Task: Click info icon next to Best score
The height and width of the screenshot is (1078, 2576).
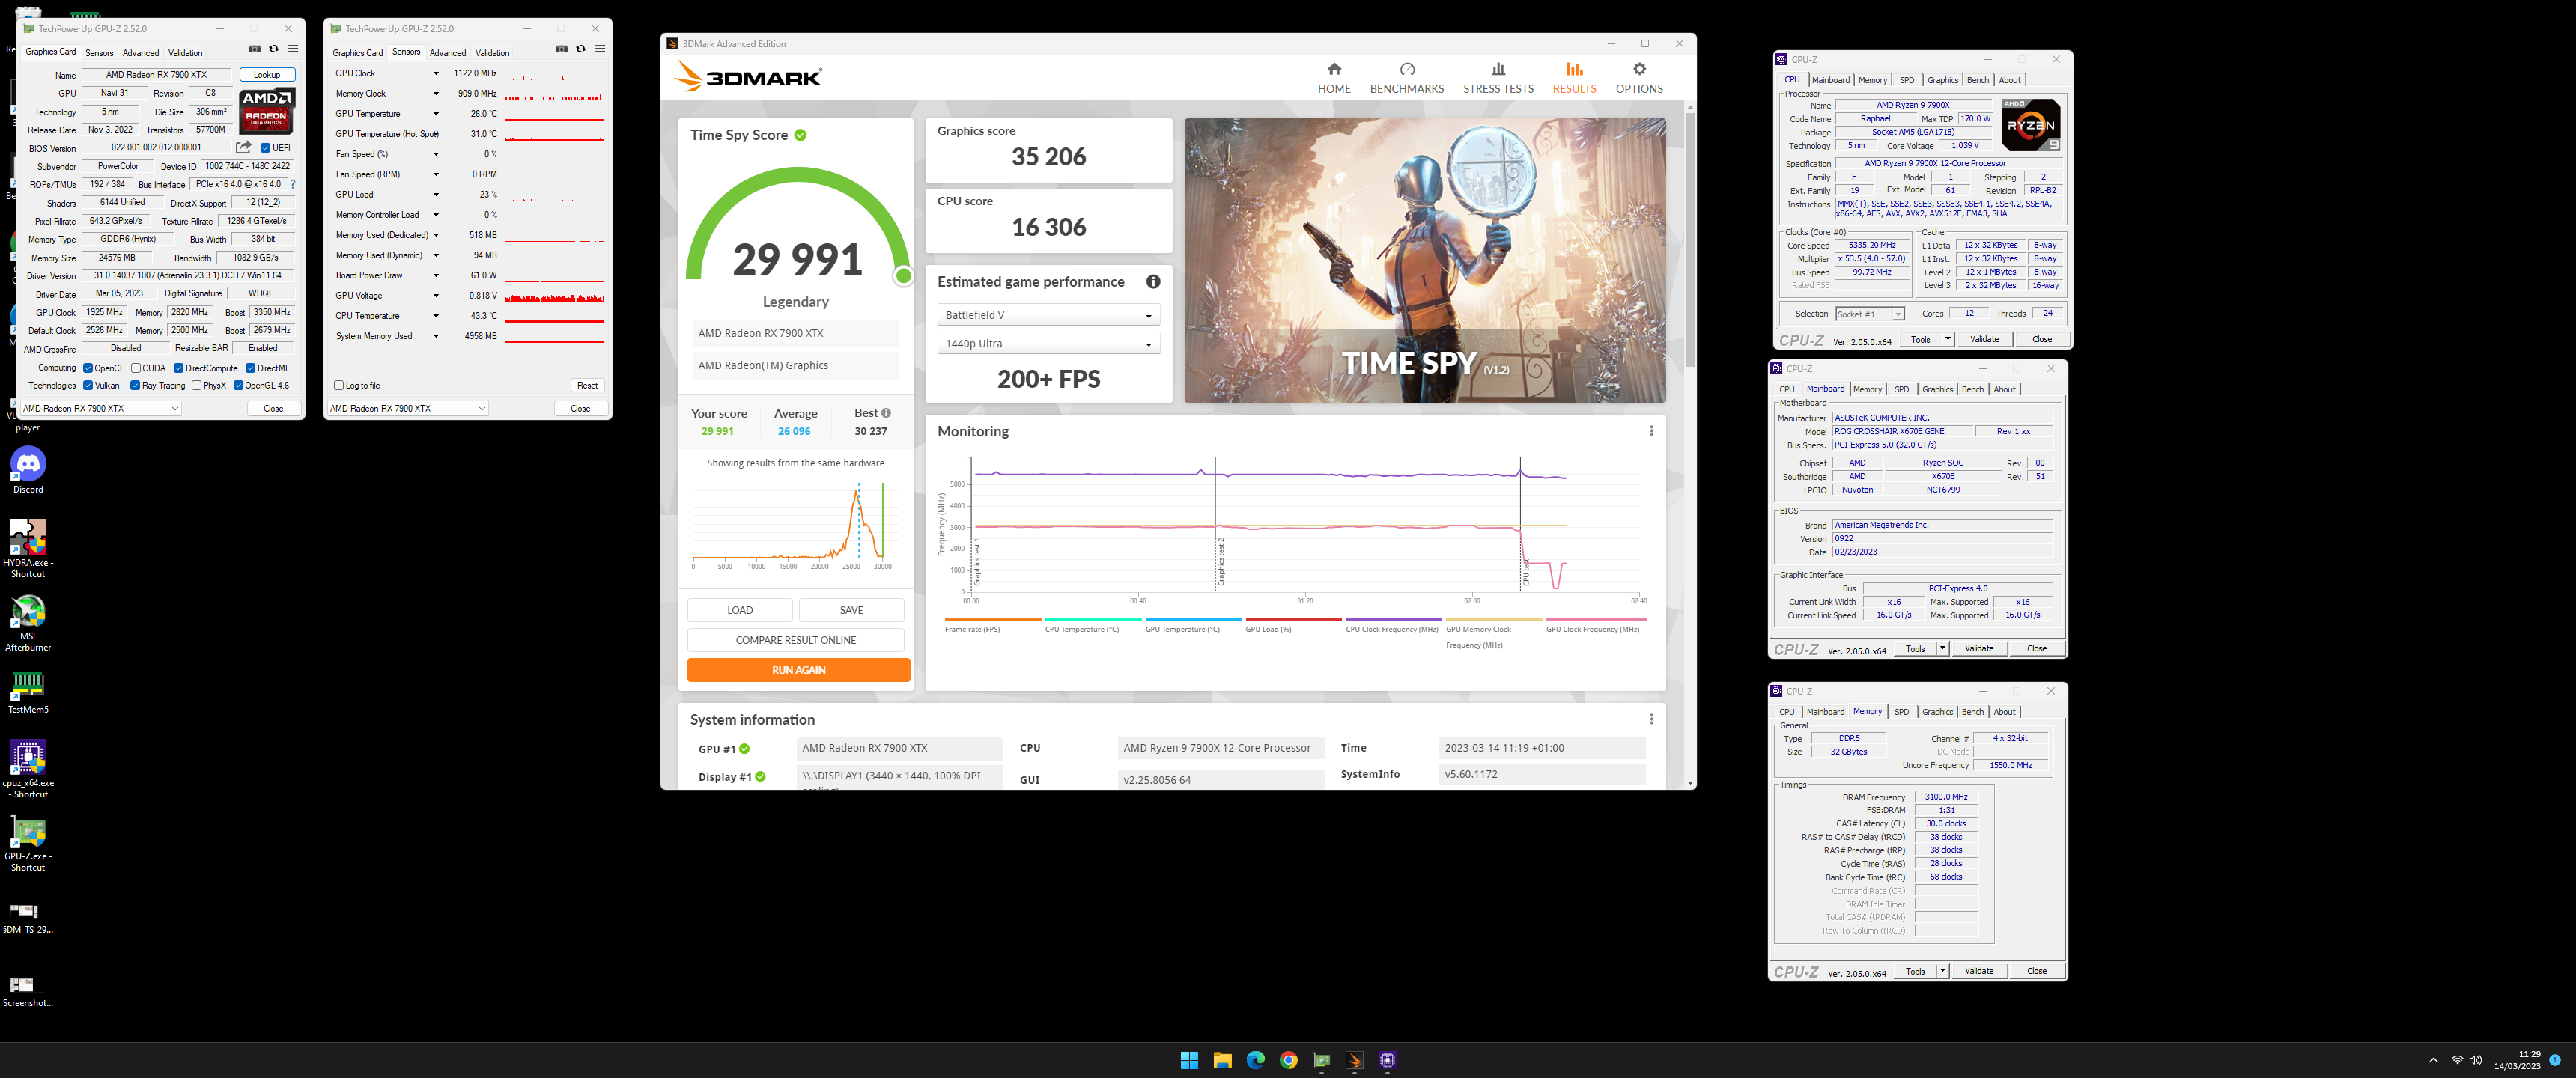Action: click(x=885, y=413)
